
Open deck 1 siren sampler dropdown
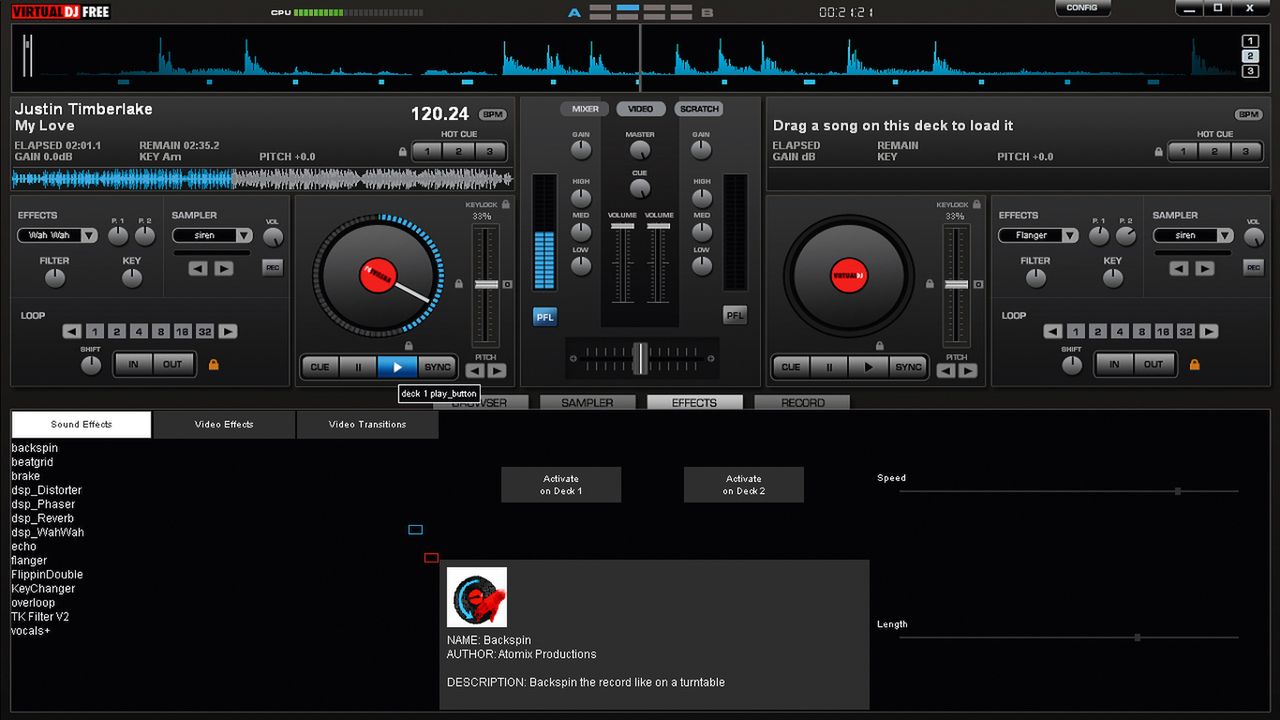click(213, 236)
